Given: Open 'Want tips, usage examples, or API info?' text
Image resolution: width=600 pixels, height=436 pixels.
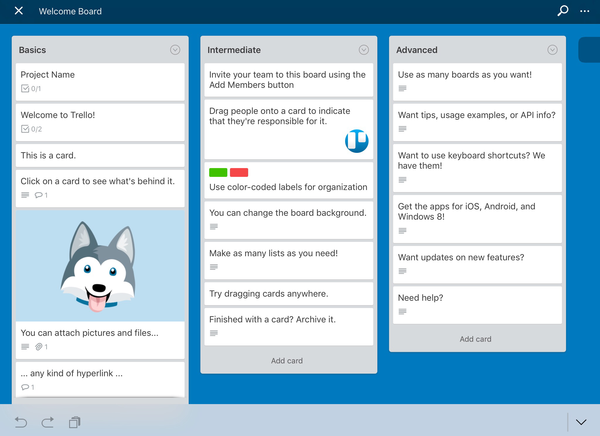Looking at the screenshot, I should tap(477, 115).
